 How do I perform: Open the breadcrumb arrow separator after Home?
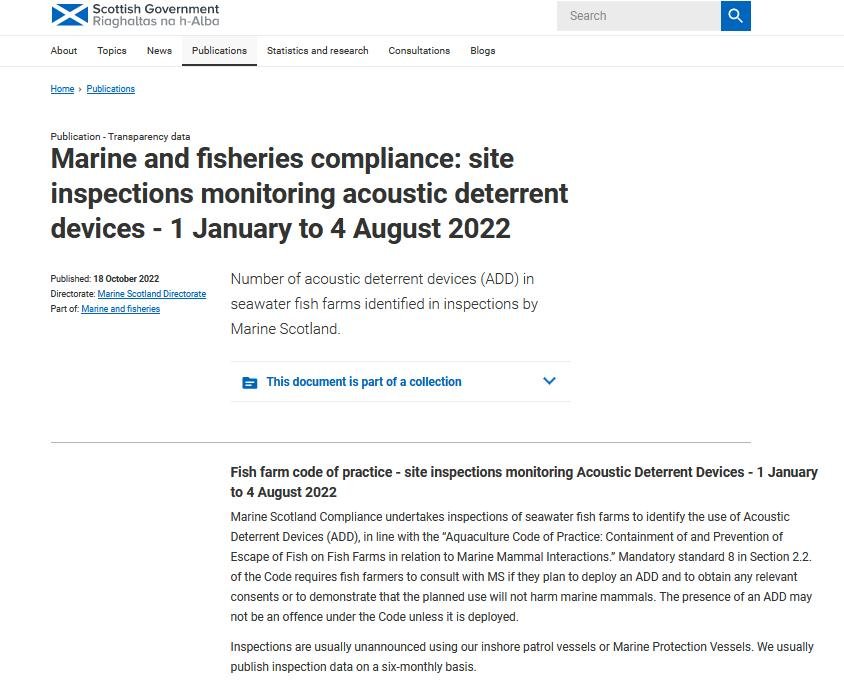[80, 89]
